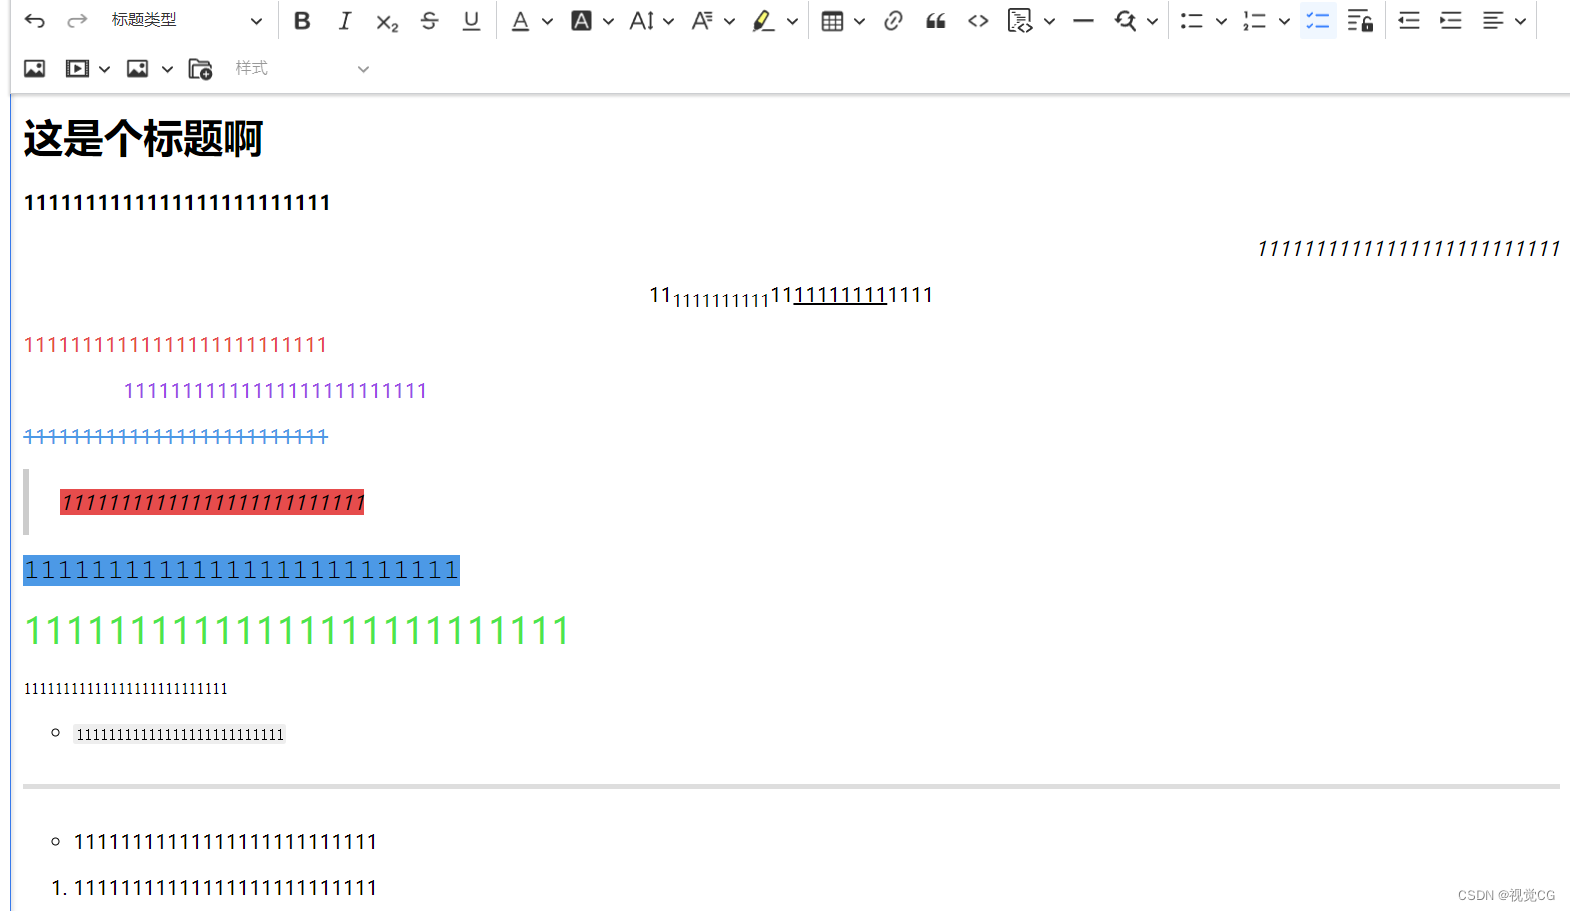Expand second image dropdown arrow

[167, 69]
